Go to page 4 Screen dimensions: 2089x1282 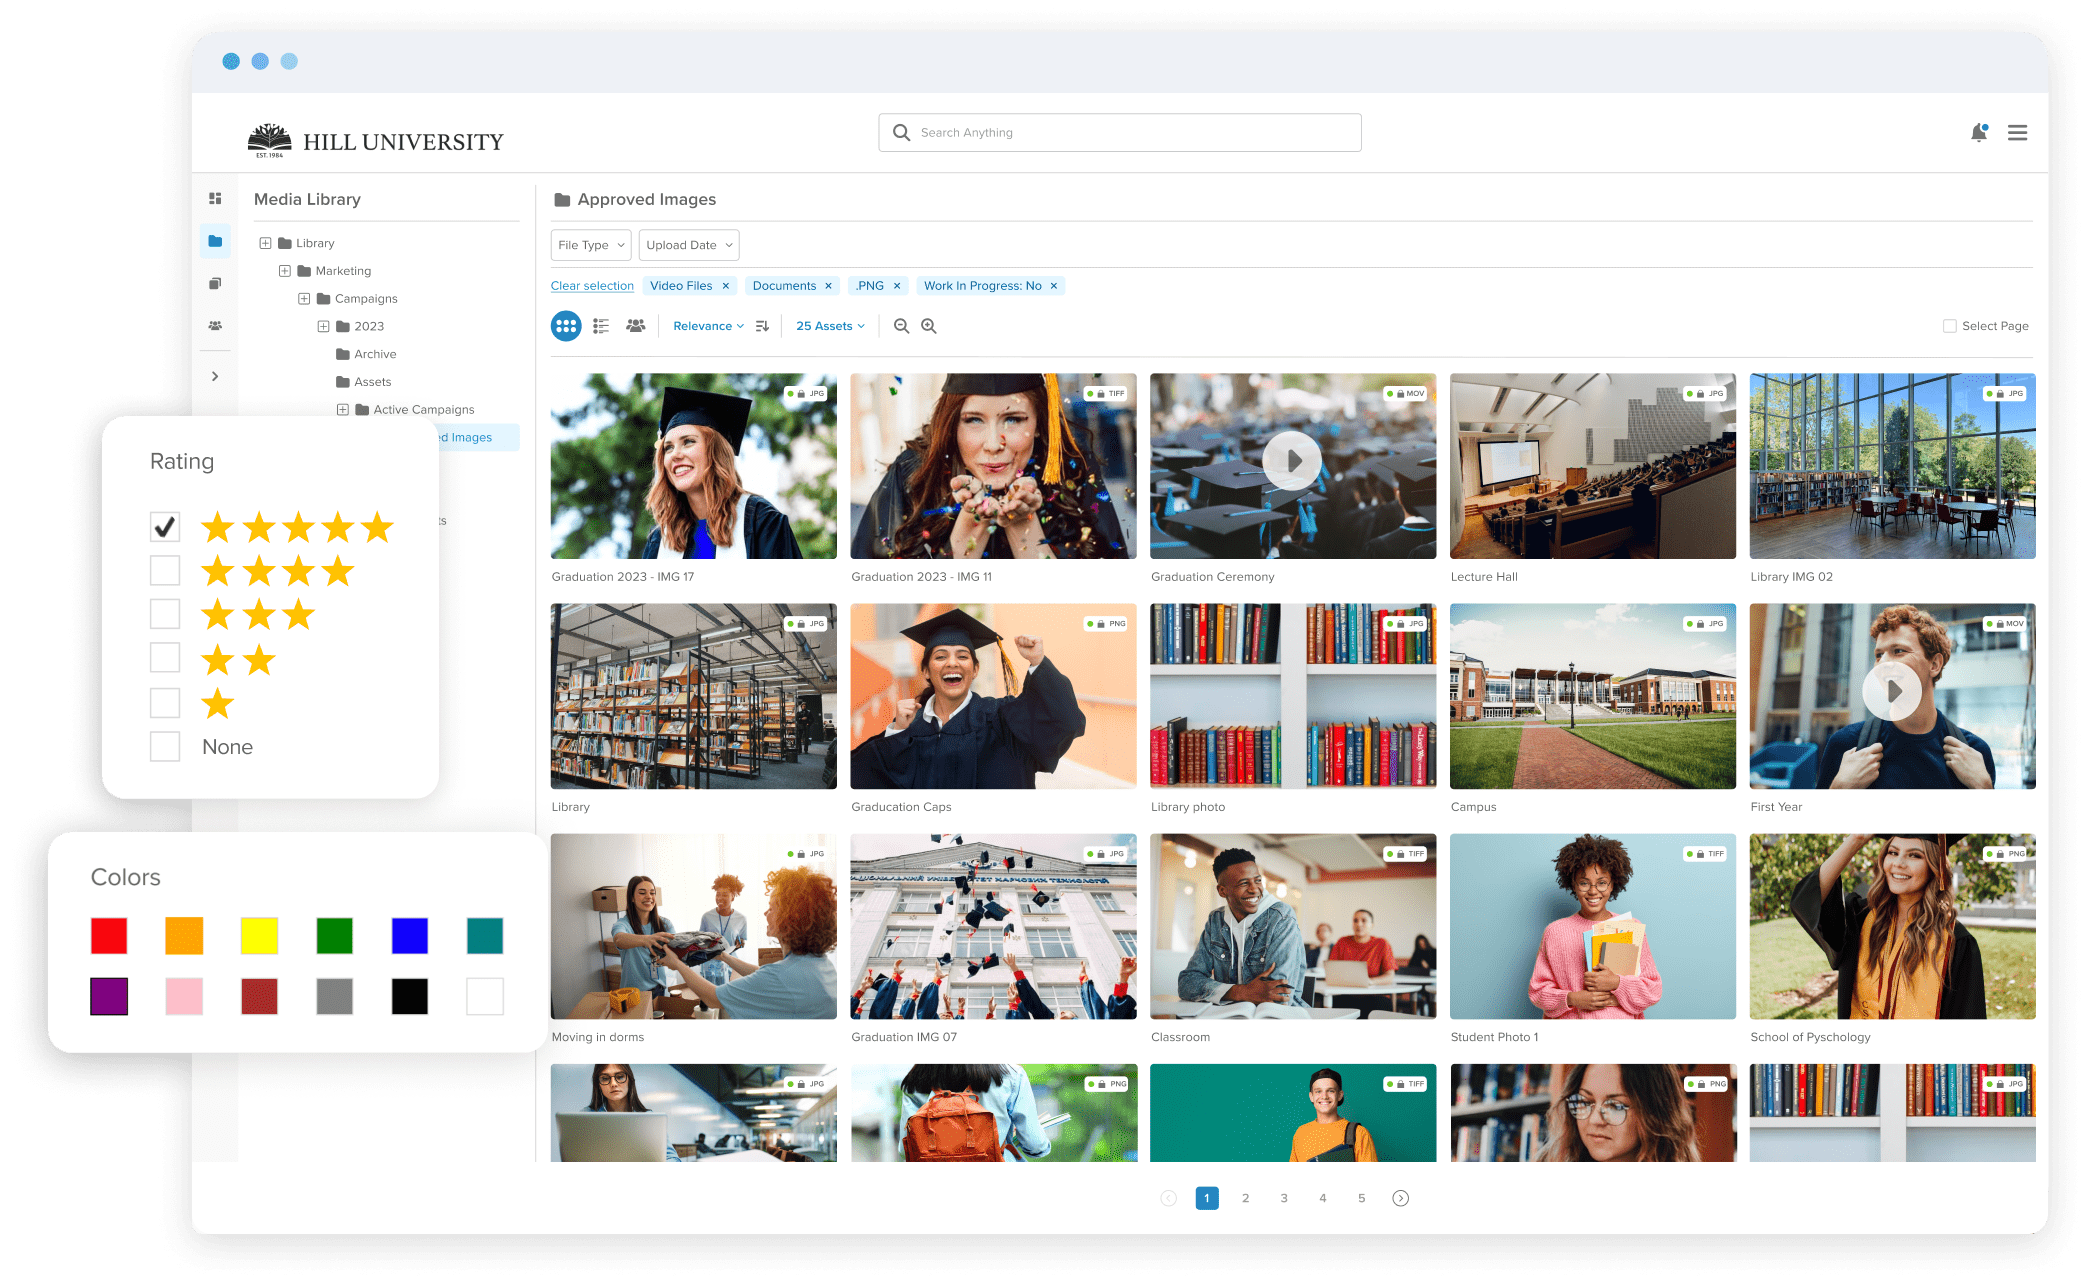[x=1323, y=1198]
